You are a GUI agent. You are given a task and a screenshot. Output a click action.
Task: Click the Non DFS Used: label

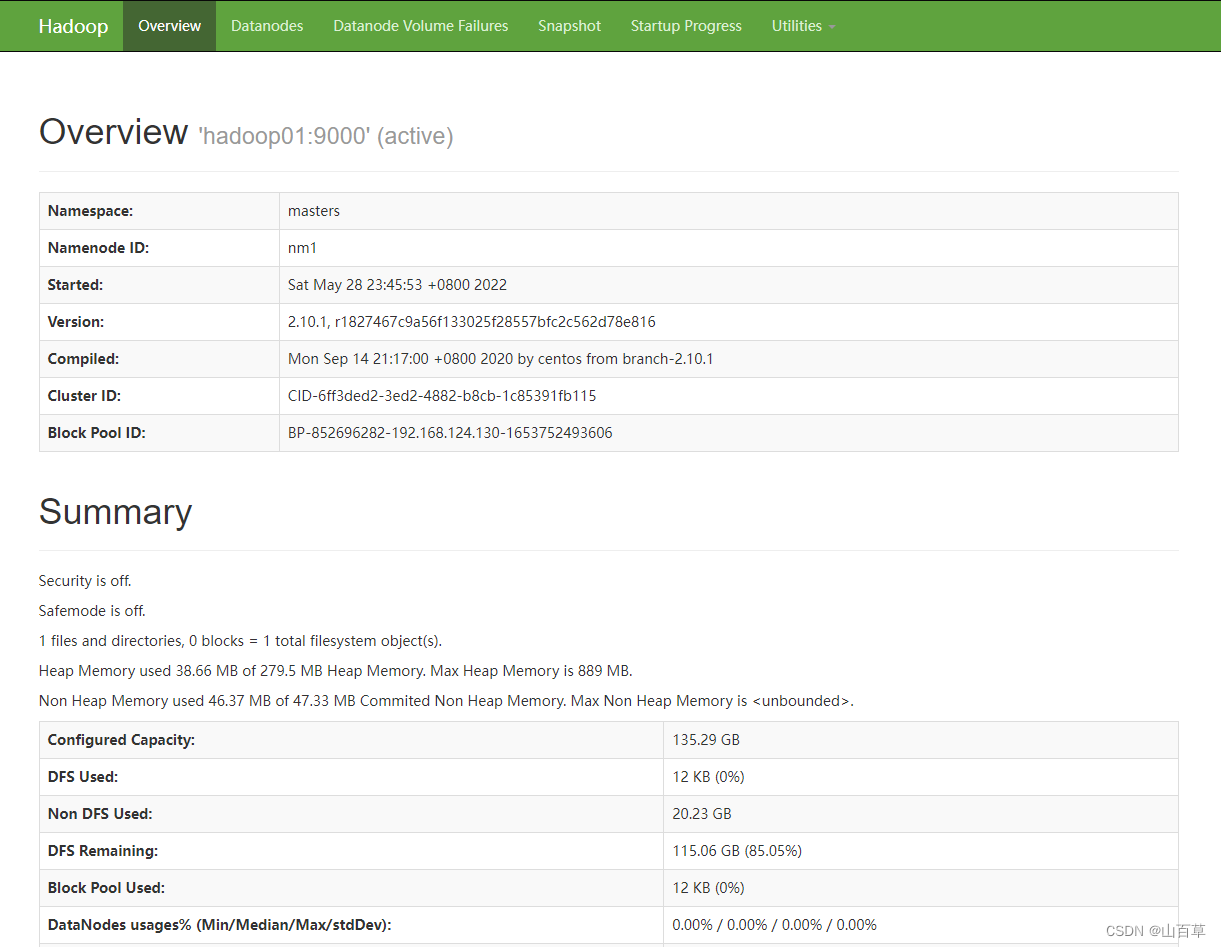click(100, 814)
